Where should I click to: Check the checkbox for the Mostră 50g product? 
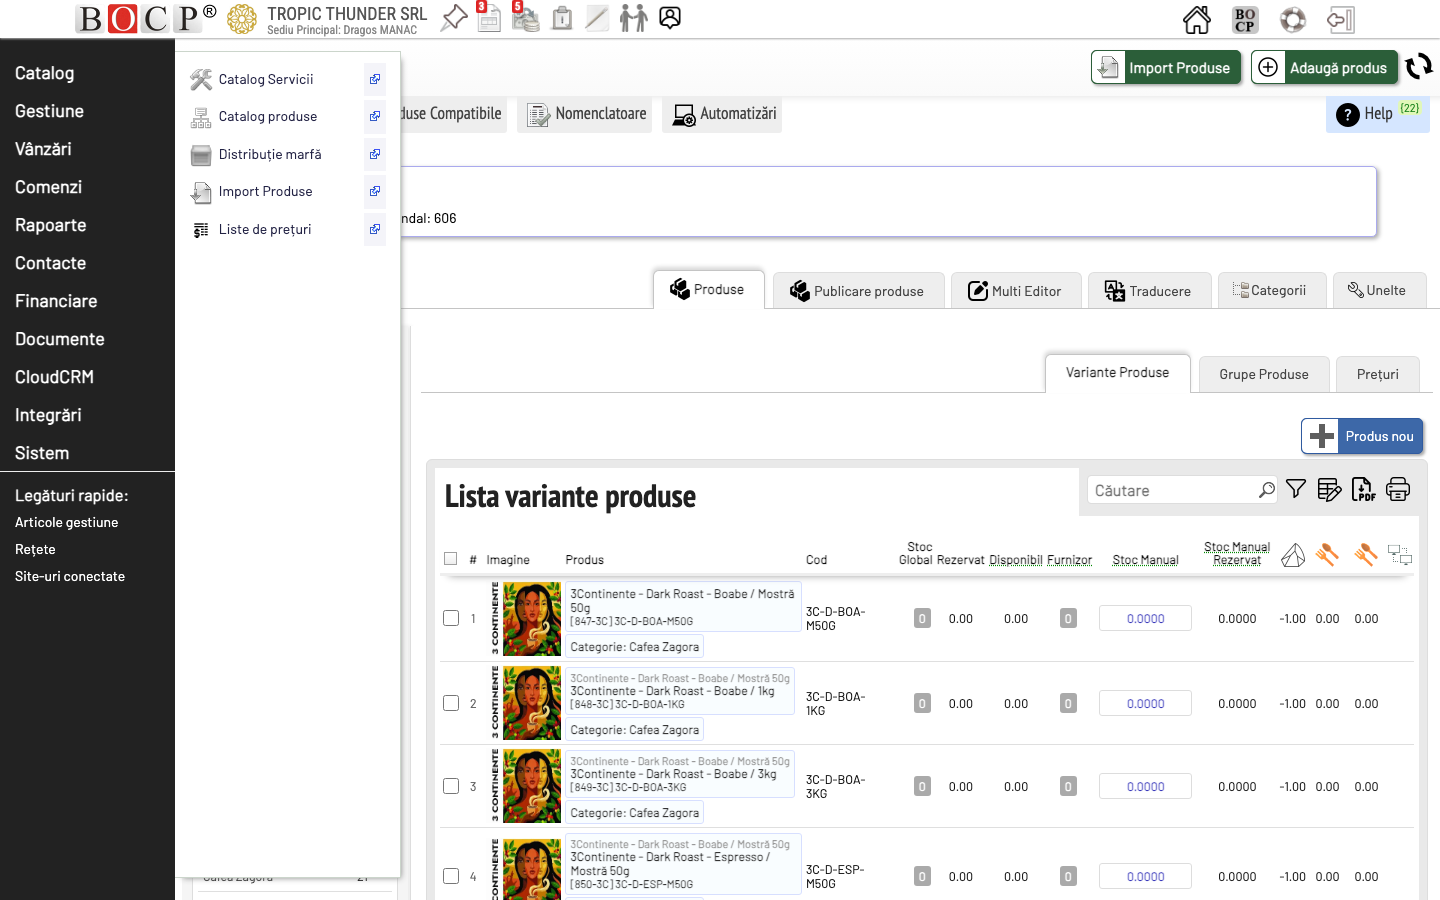coord(451,618)
